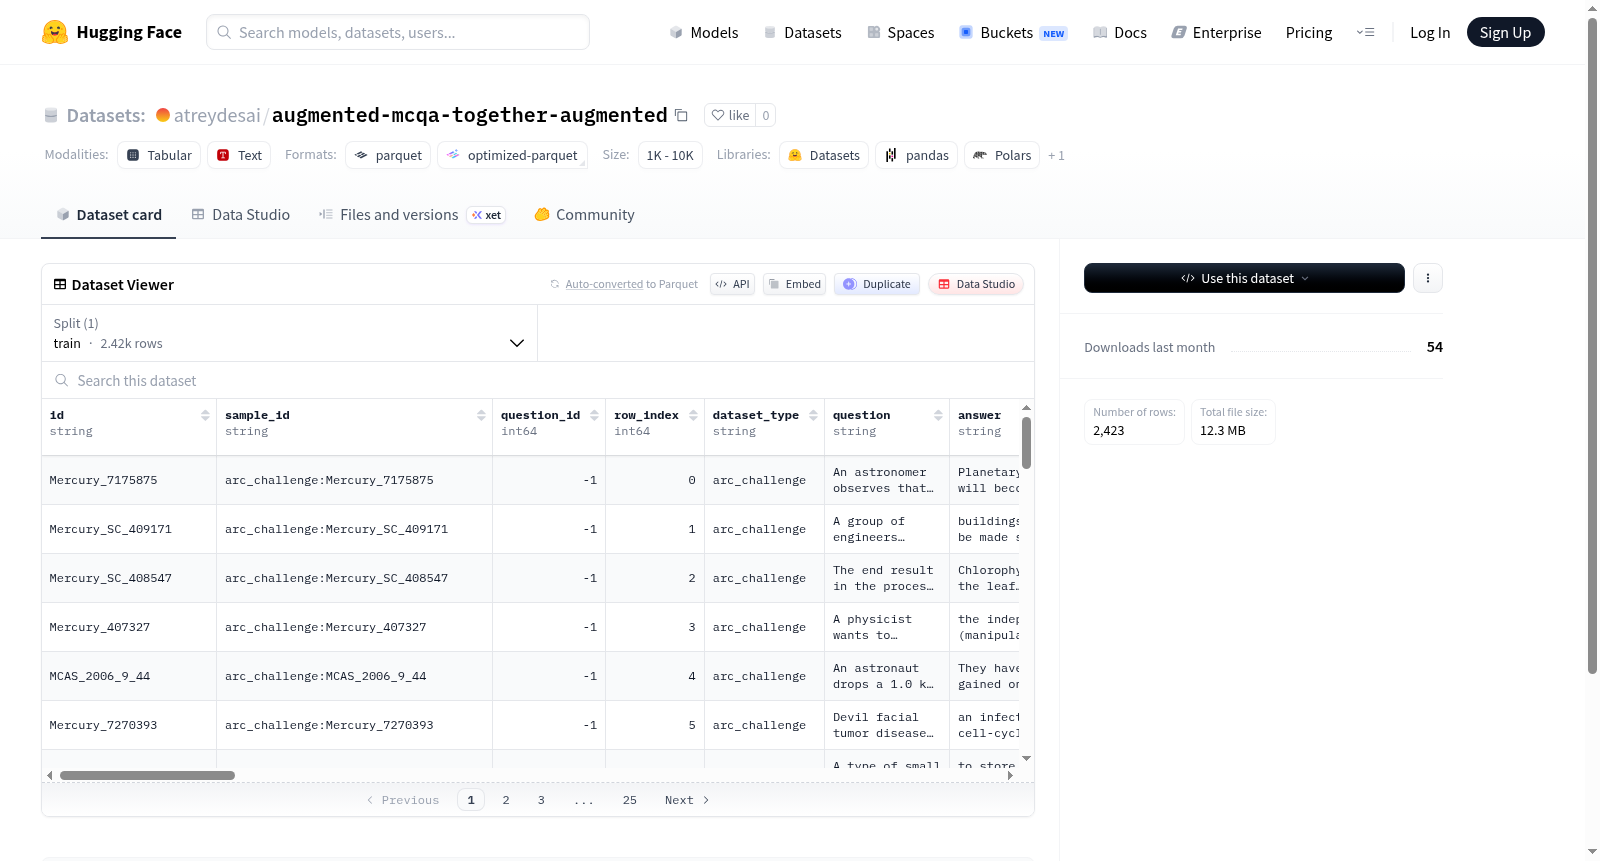Go to the Pricing page
Image resolution: width=1600 pixels, height=861 pixels.
(1309, 32)
